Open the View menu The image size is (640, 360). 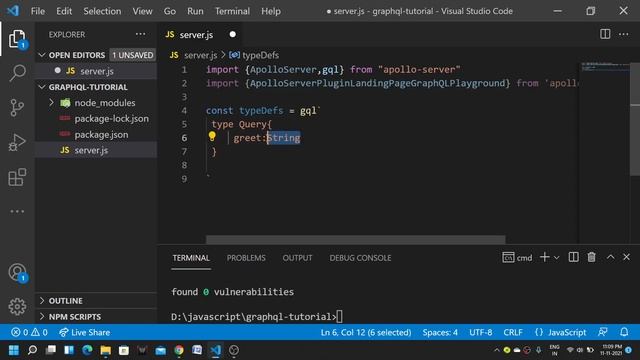[142, 11]
